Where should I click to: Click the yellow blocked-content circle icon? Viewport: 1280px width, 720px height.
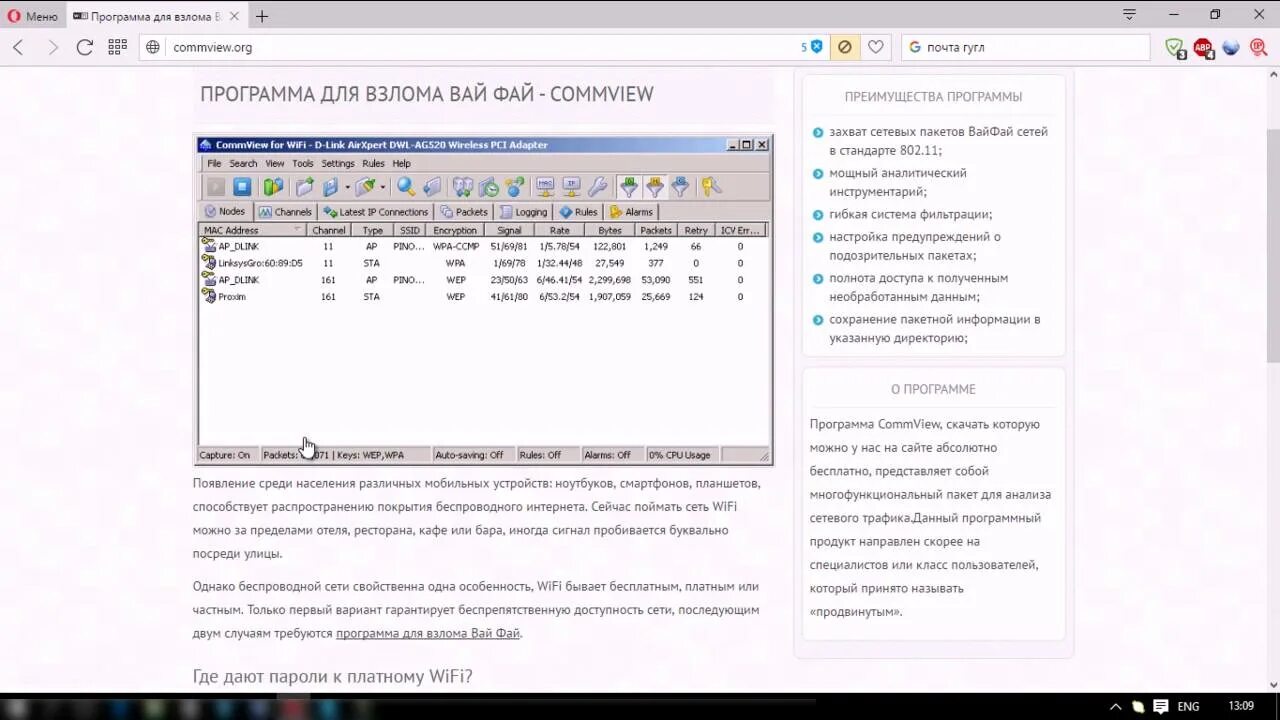[845, 47]
